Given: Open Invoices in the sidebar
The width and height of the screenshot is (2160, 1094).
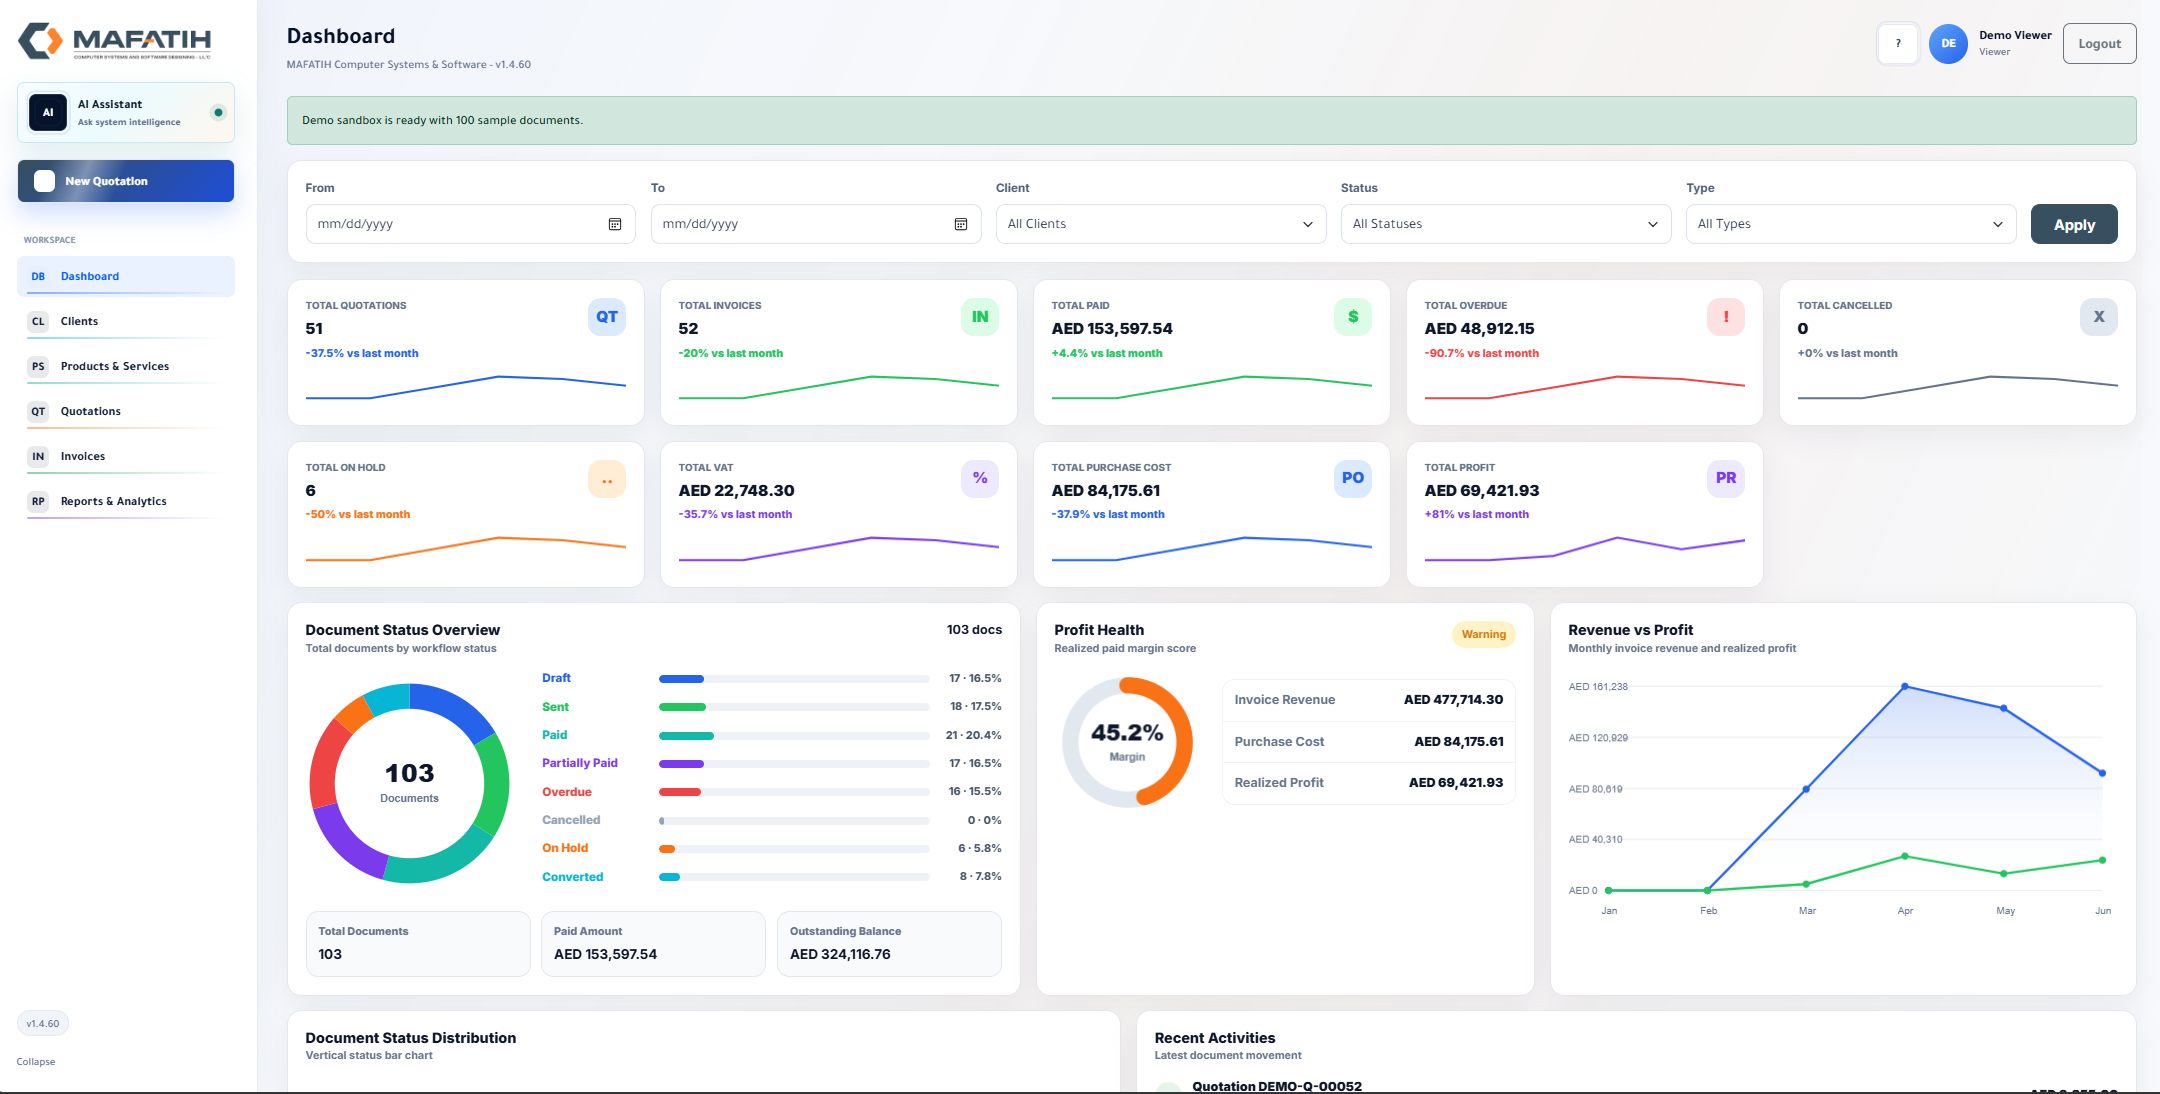Looking at the screenshot, I should click(x=126, y=456).
